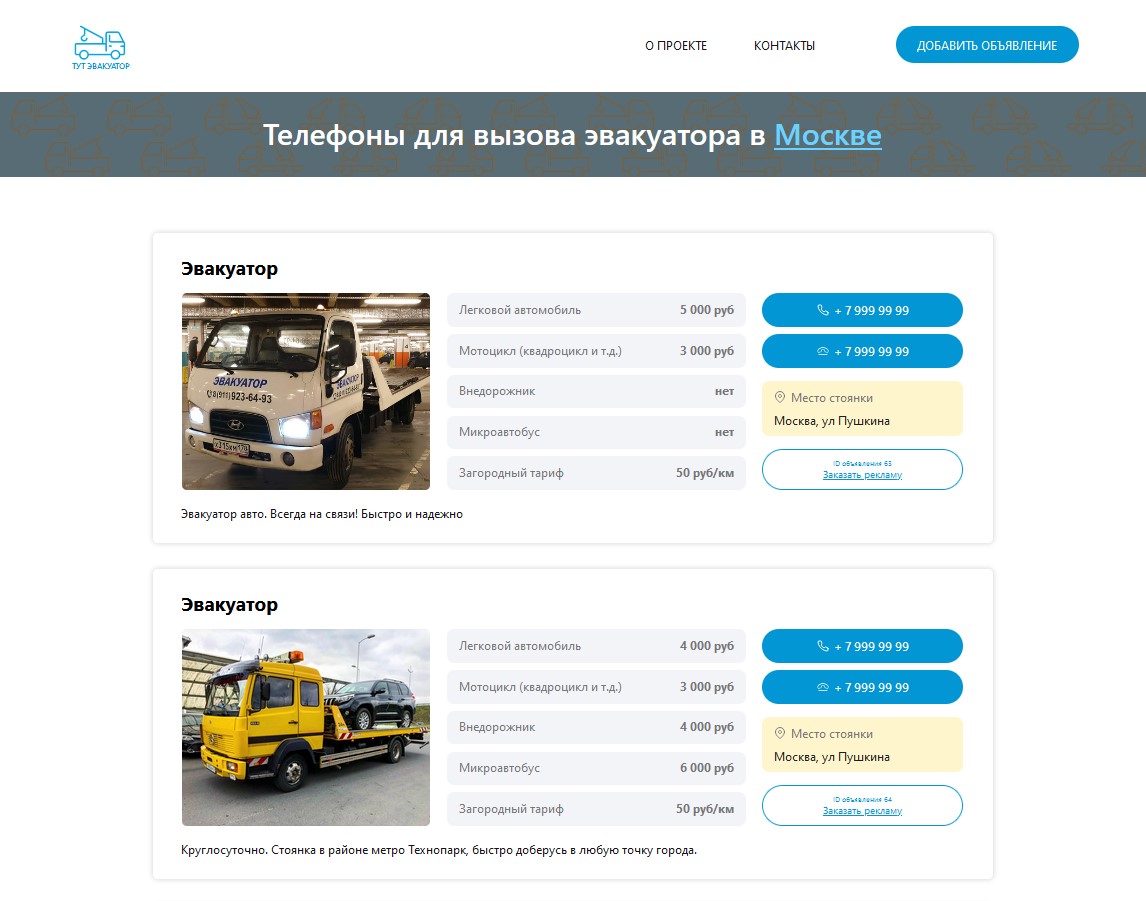Call the desk-phone-icon number in ad 63
Image resolution: width=1146 pixels, height=901 pixels.
(x=862, y=351)
